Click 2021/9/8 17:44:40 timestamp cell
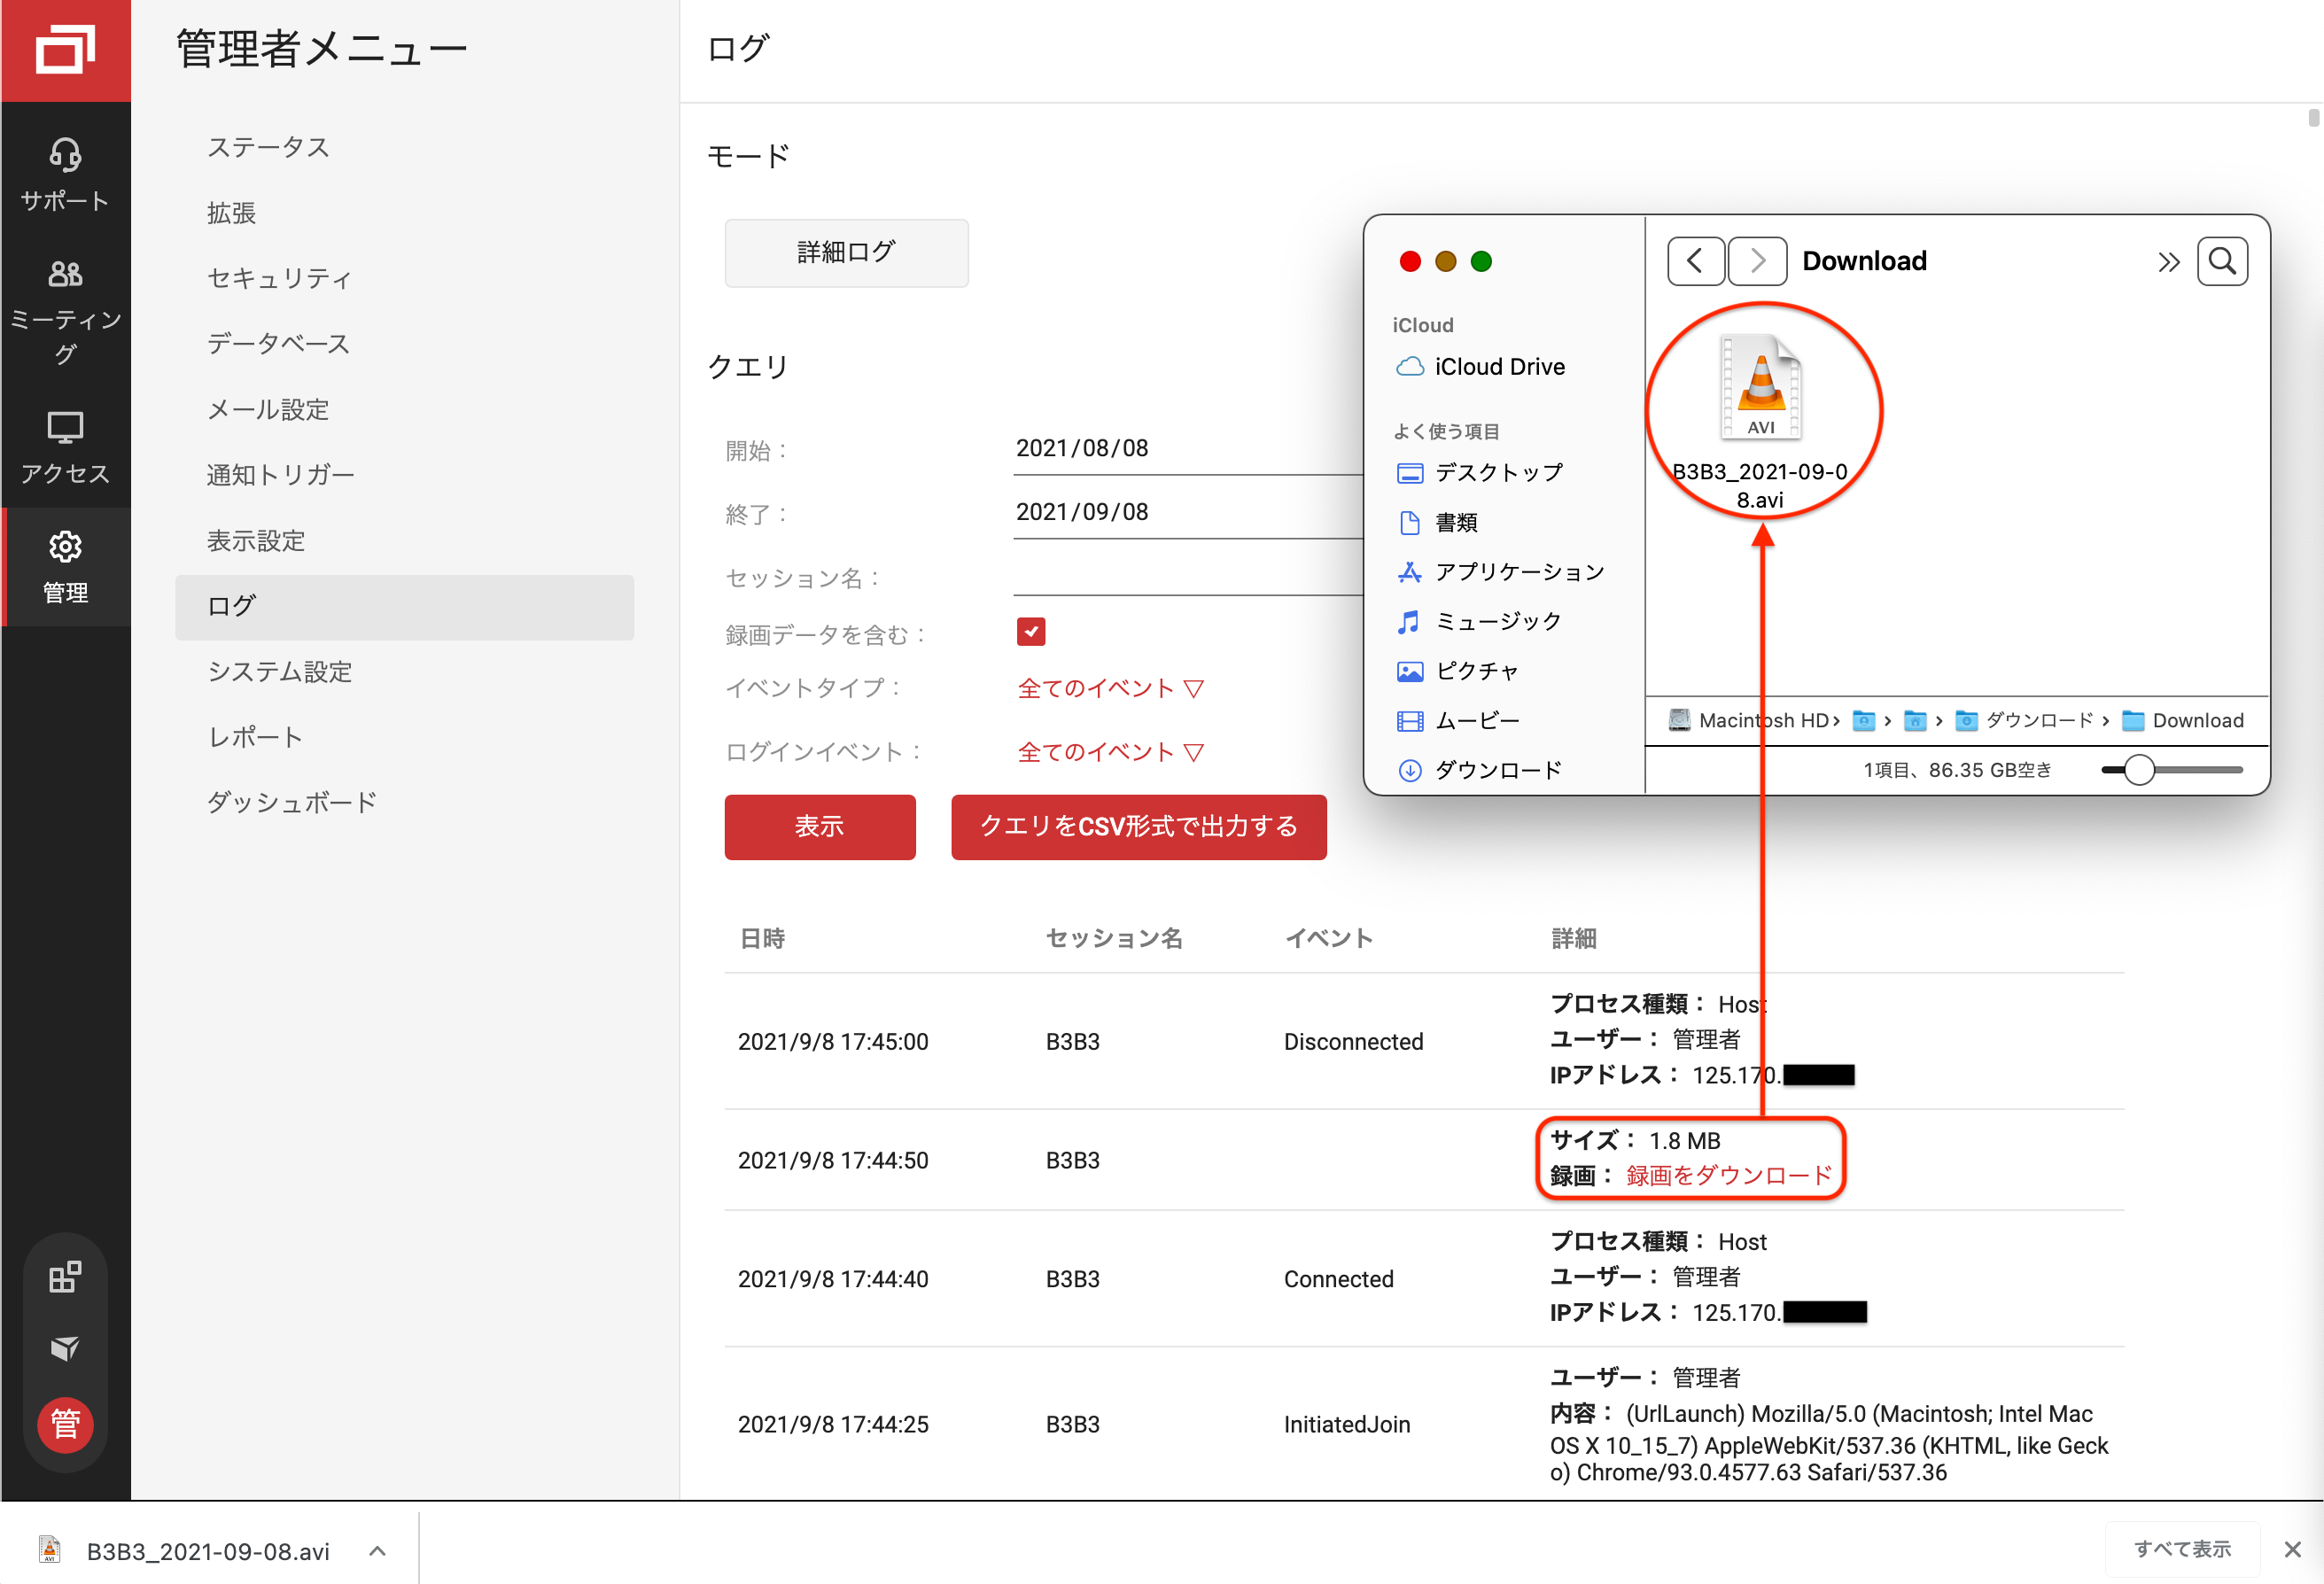This screenshot has width=2324, height=1584. [833, 1280]
